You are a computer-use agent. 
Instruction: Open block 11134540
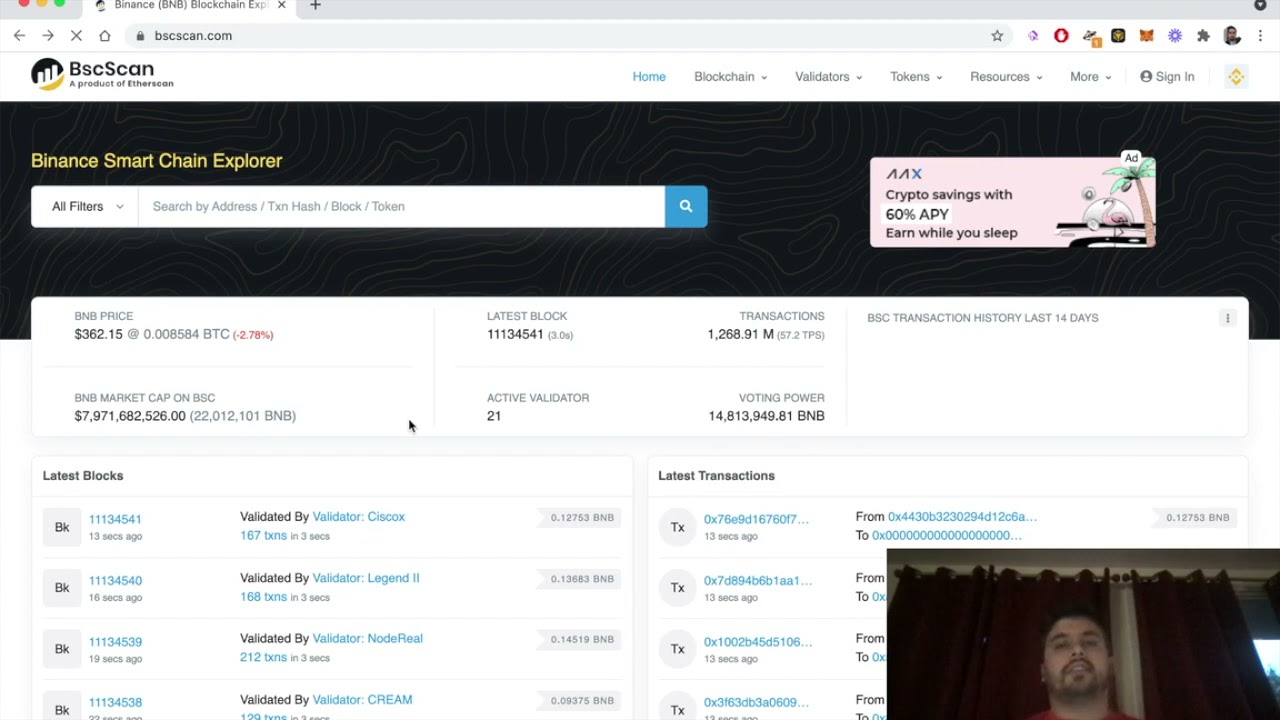tap(115, 580)
